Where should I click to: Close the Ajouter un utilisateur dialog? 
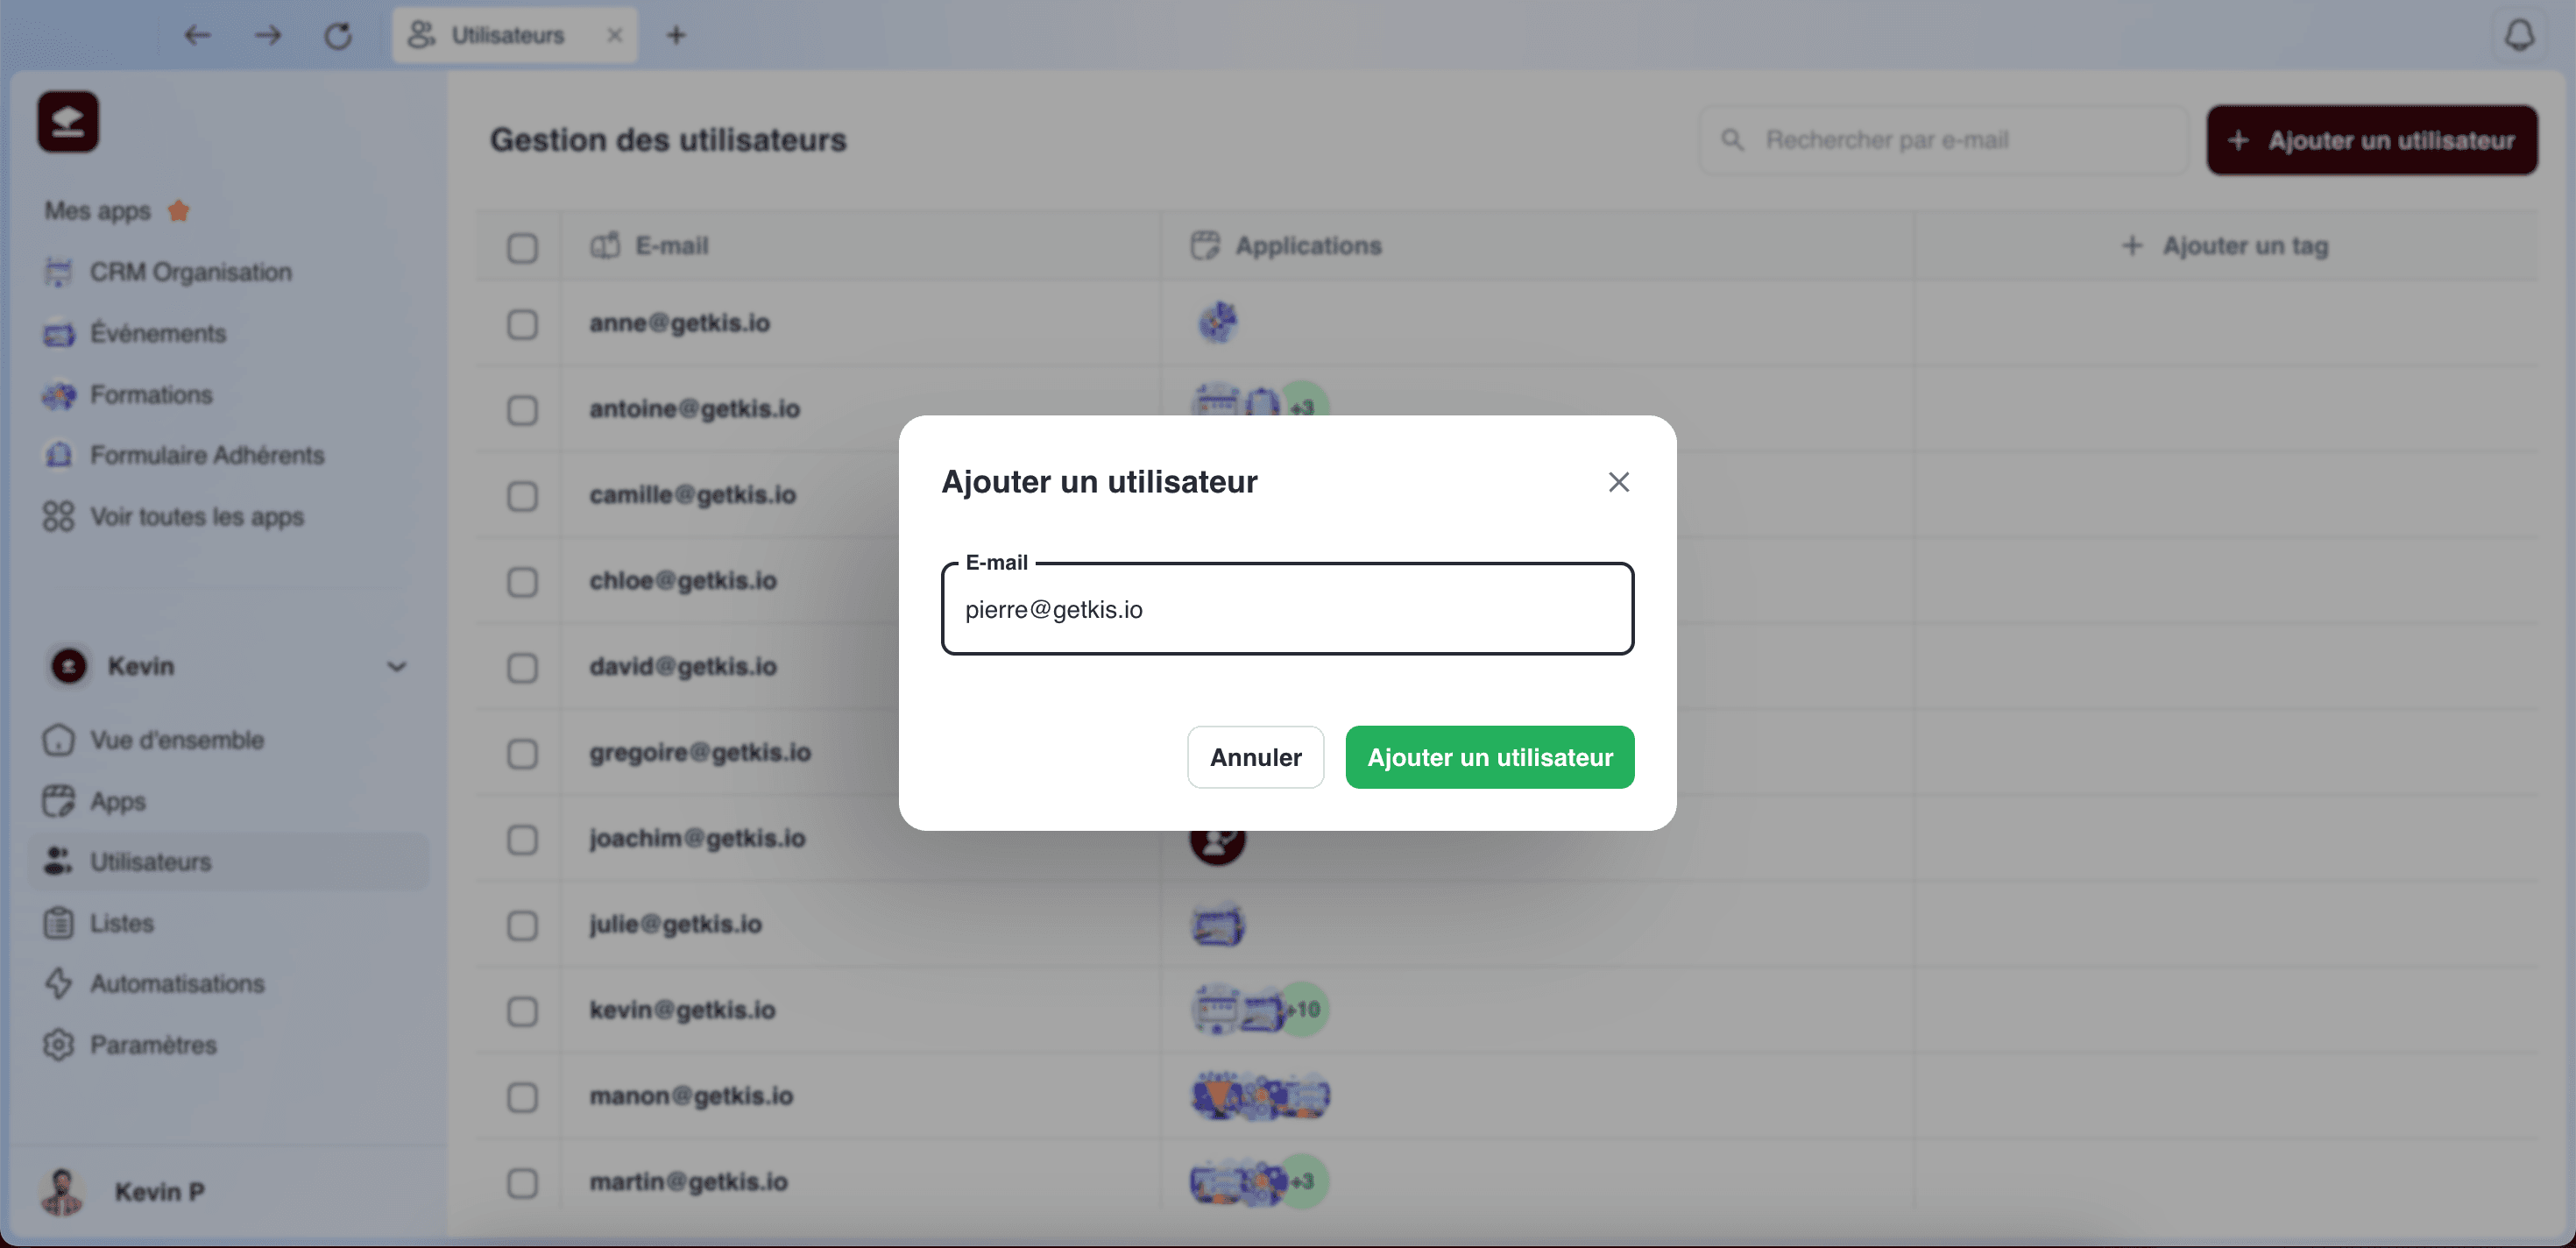click(1618, 482)
